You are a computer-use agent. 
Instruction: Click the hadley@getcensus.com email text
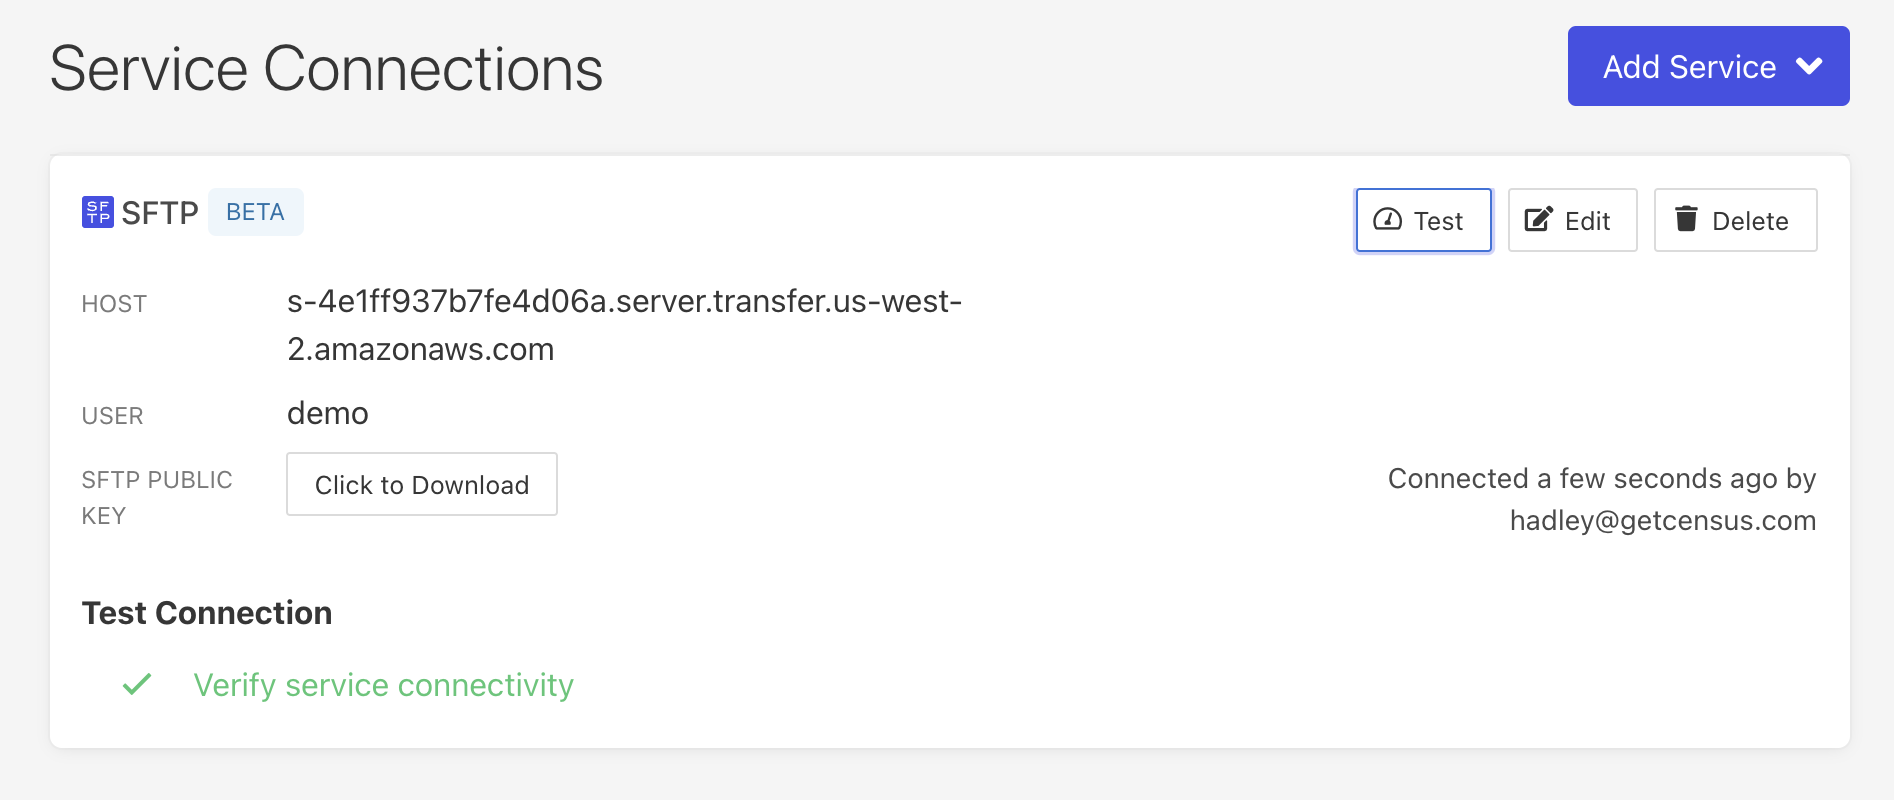tap(1662, 521)
